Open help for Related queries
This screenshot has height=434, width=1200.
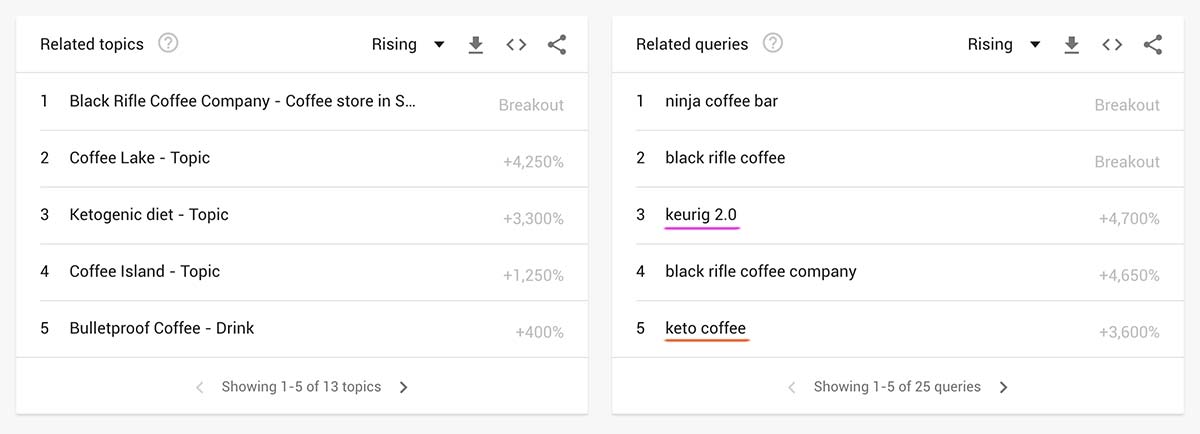click(773, 43)
